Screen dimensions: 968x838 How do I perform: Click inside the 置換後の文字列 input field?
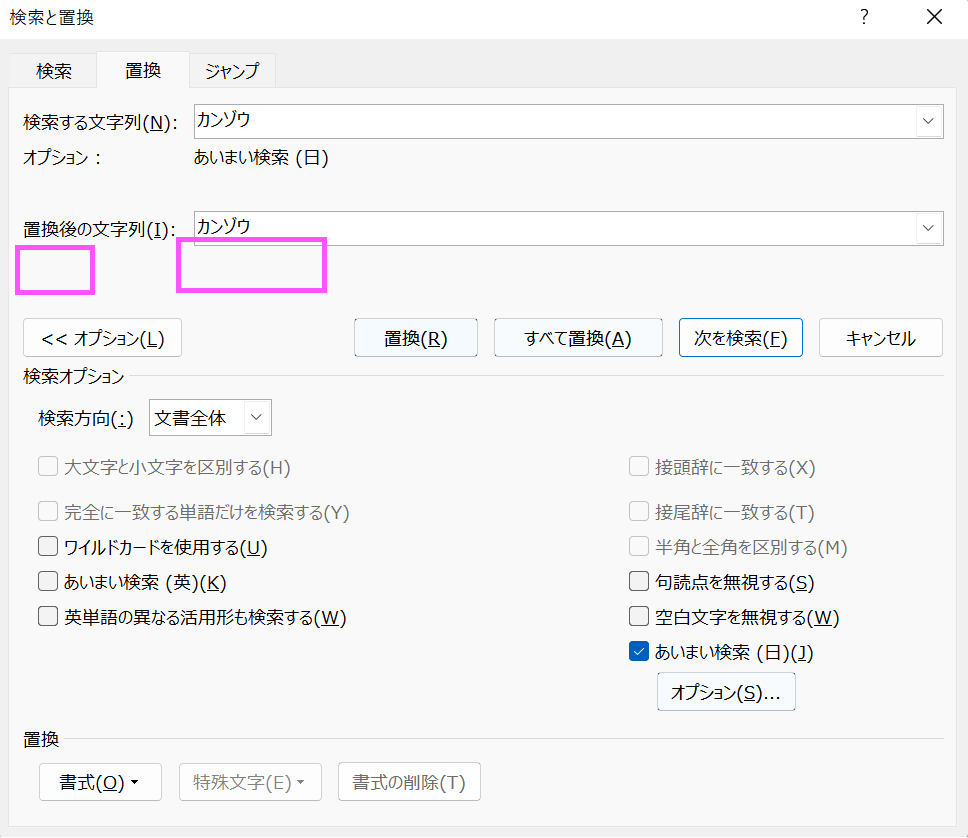554,228
